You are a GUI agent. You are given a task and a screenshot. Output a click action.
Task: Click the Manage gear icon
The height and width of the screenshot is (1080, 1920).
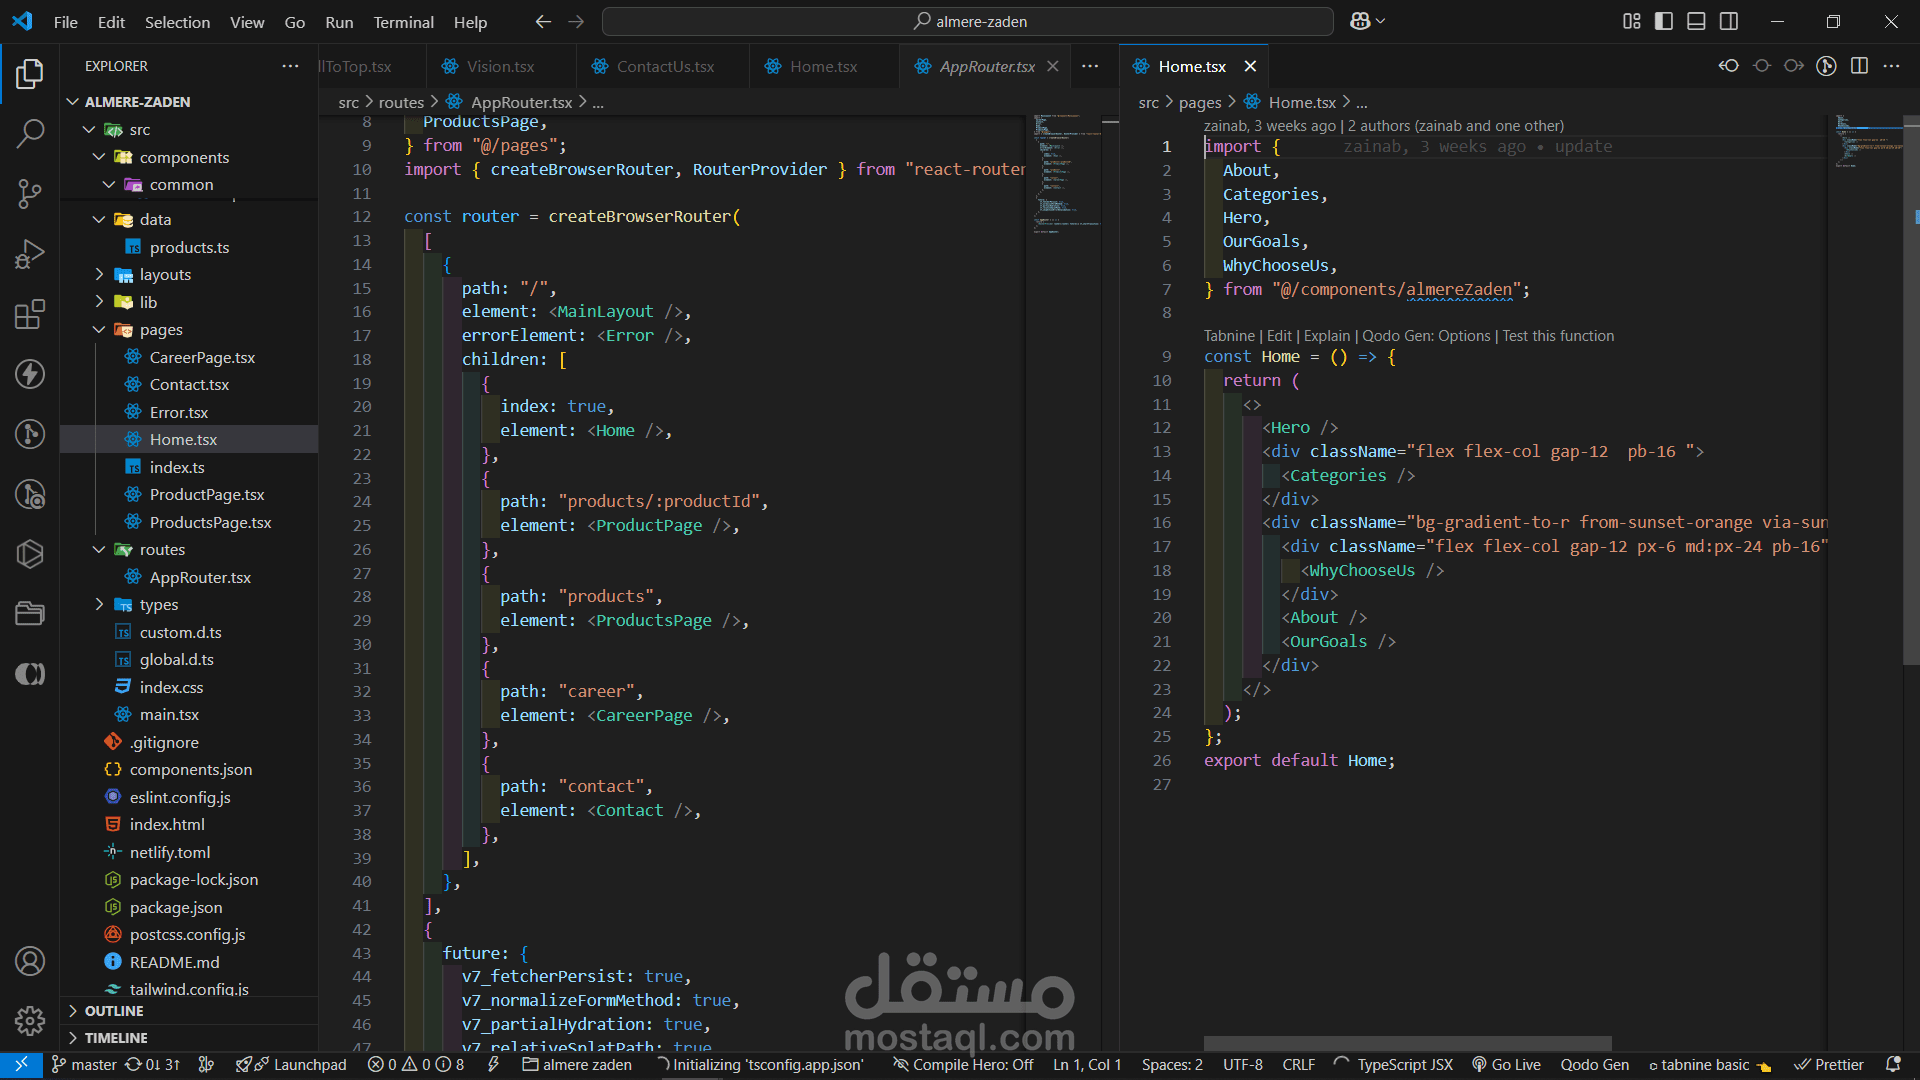[30, 1021]
